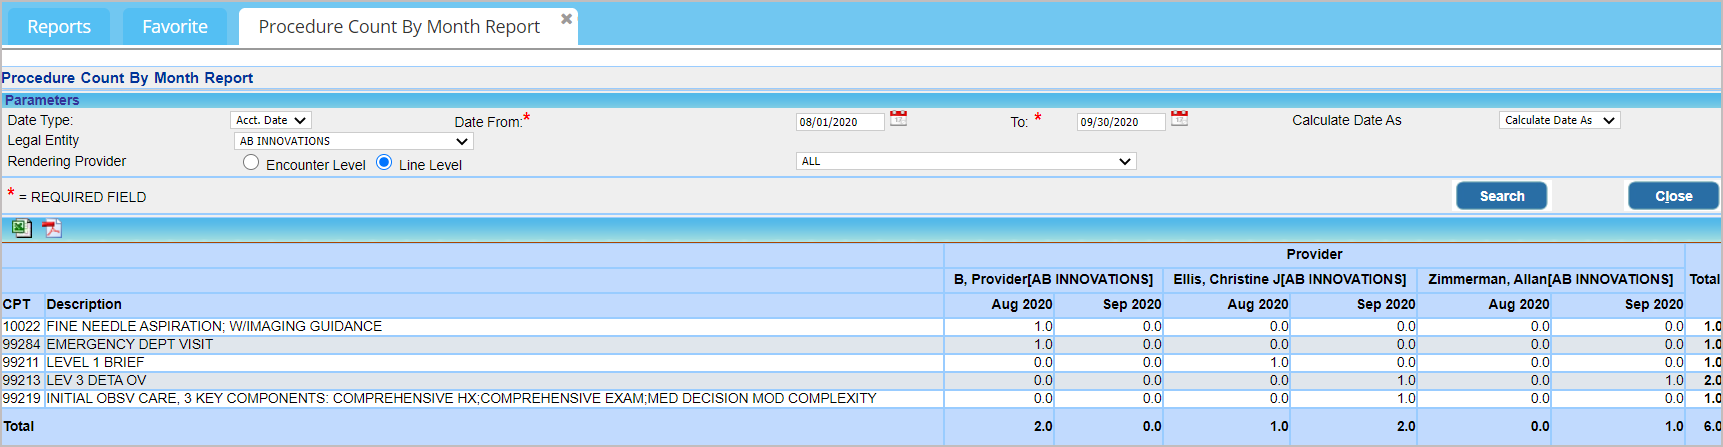This screenshot has width=1723, height=447.
Task: Open the Date From calendar picker
Action: click(898, 119)
